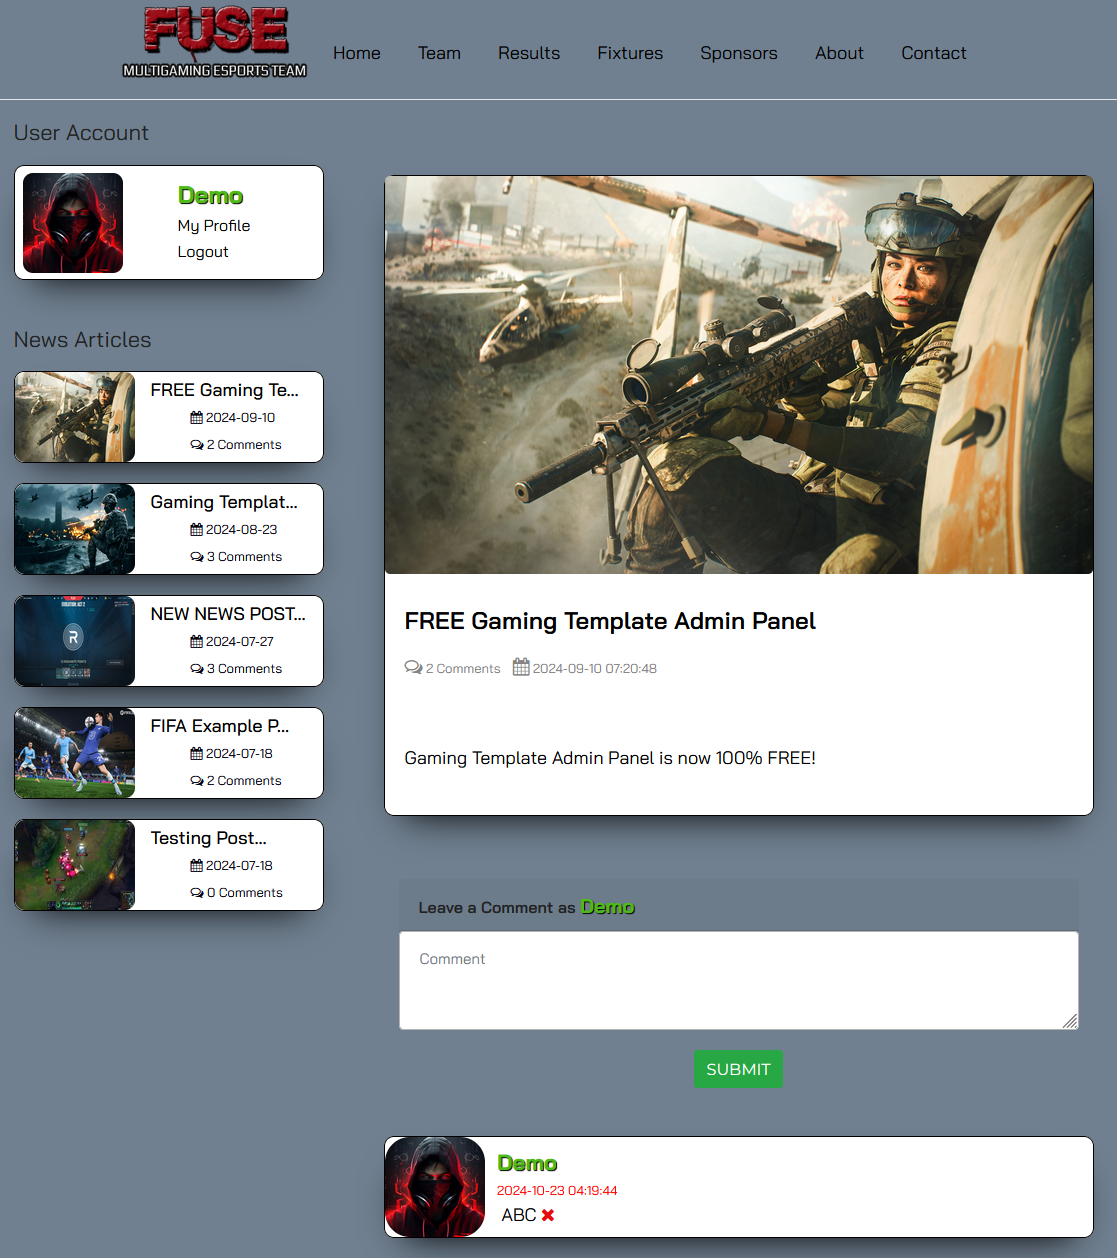This screenshot has height=1258, width=1117.
Task: Click the comment box resize handle
Action: (1070, 1021)
